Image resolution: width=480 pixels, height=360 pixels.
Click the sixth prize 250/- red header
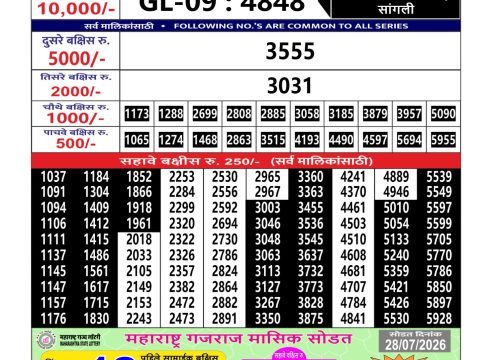coord(246,161)
